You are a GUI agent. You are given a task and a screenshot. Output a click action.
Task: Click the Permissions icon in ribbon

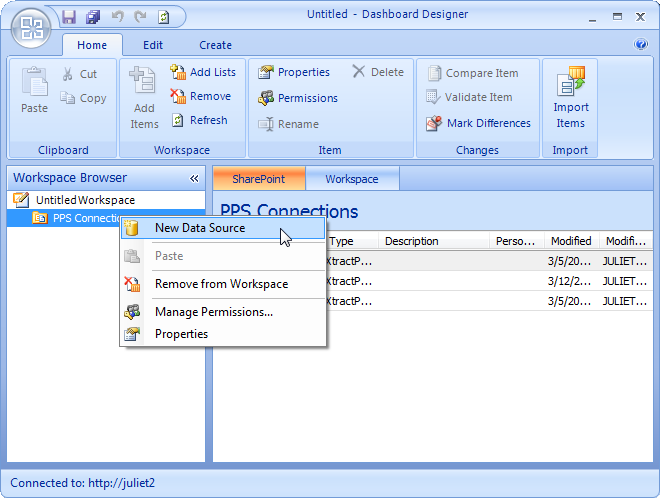pyautogui.click(x=266, y=98)
